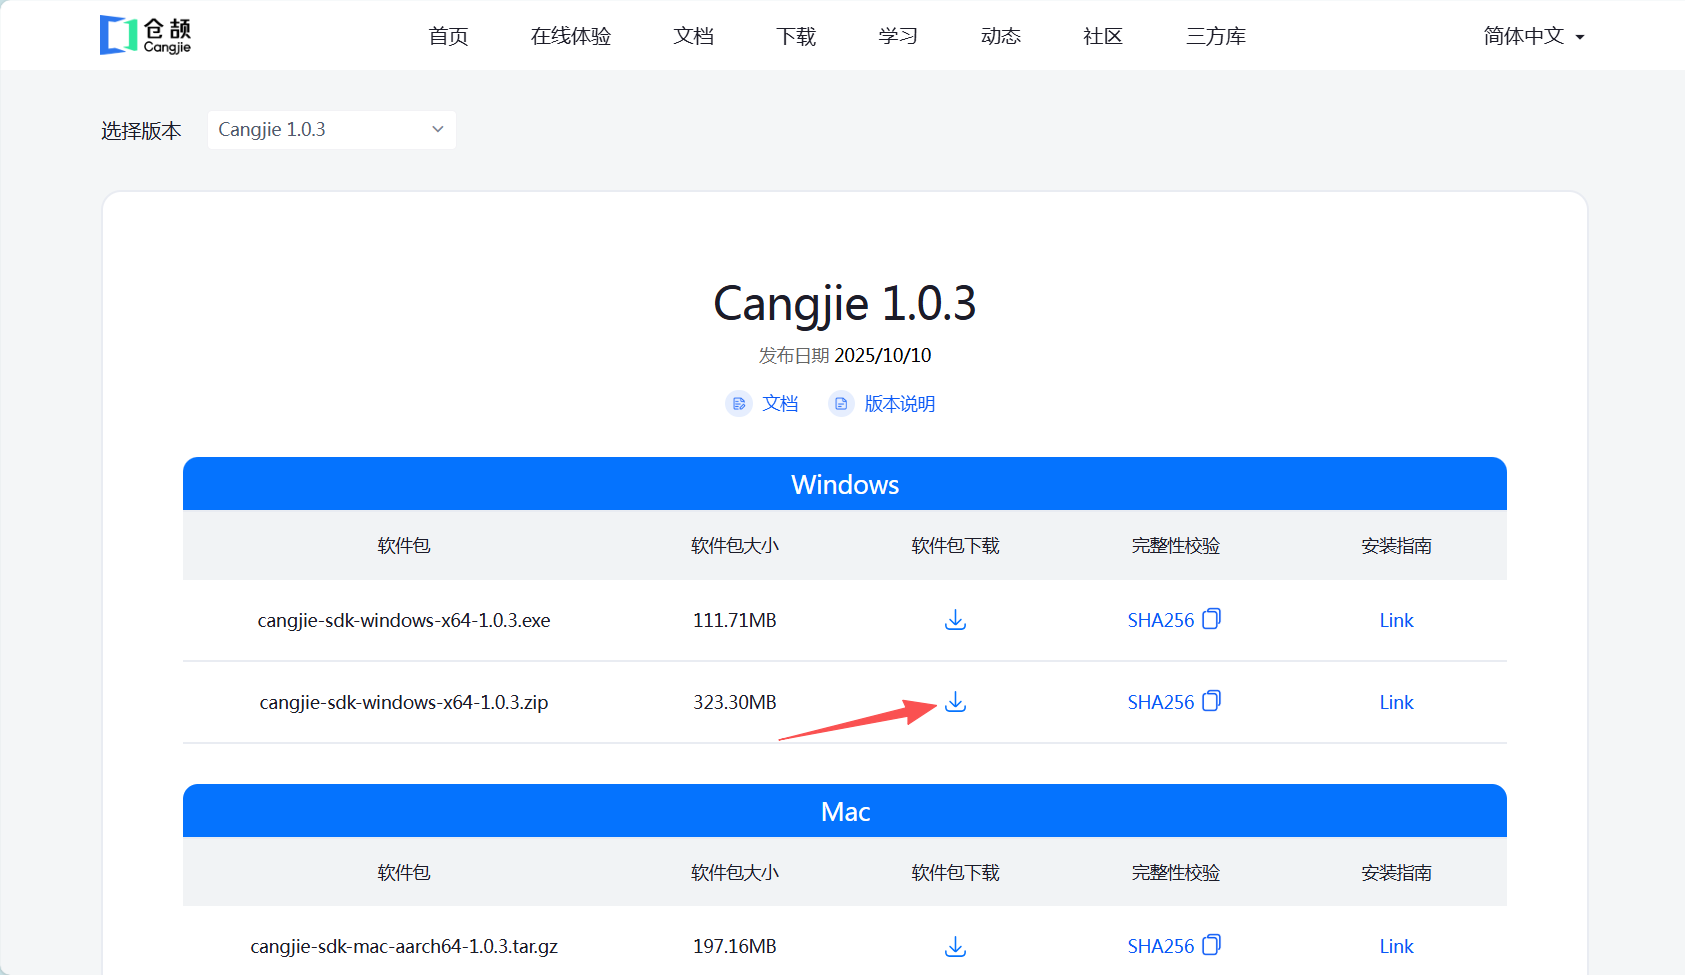Screen dimensions: 1685x975
Task: Click the Mac section header
Action: coord(845,811)
